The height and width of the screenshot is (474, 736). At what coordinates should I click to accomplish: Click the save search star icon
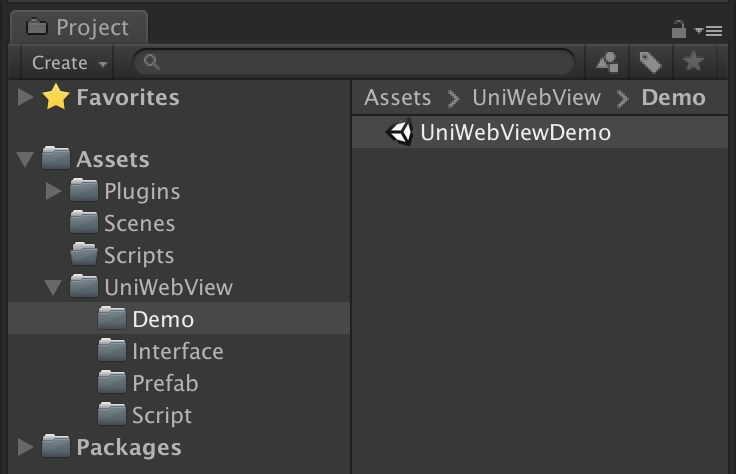tap(692, 63)
